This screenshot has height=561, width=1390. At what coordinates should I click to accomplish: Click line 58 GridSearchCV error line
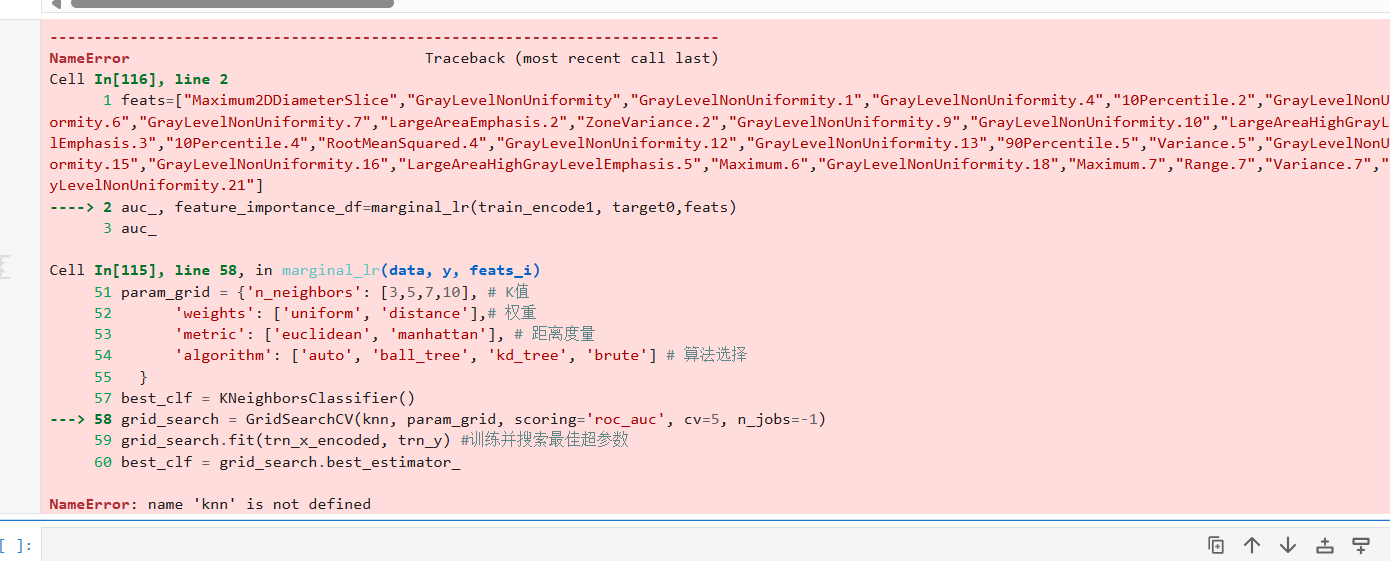pos(474,419)
